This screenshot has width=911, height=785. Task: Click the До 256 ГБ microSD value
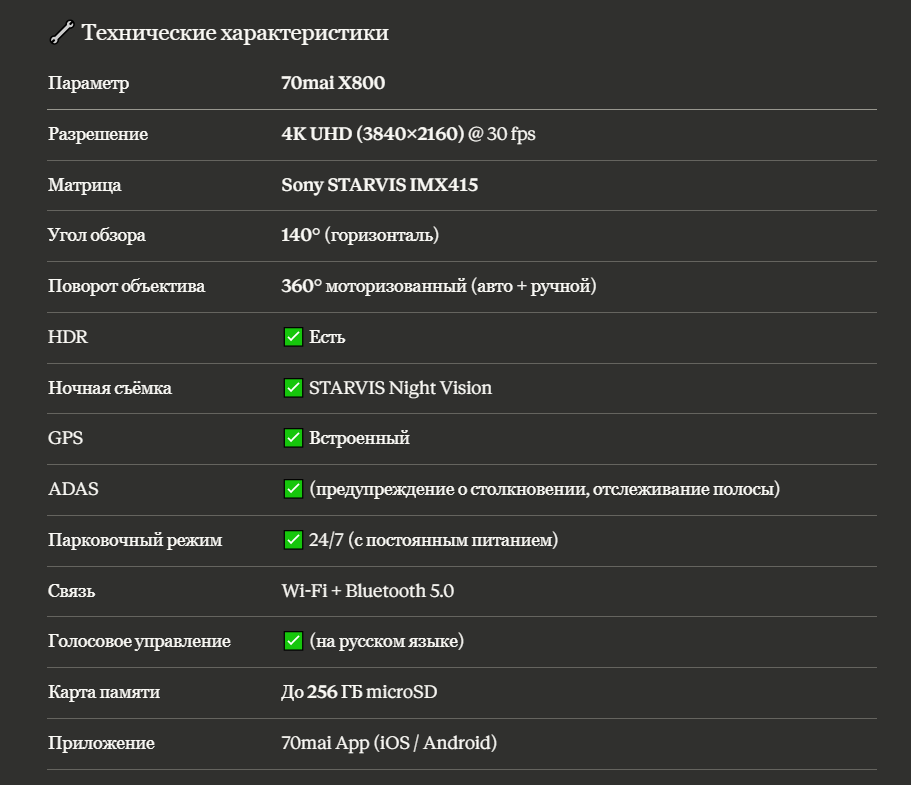(359, 692)
